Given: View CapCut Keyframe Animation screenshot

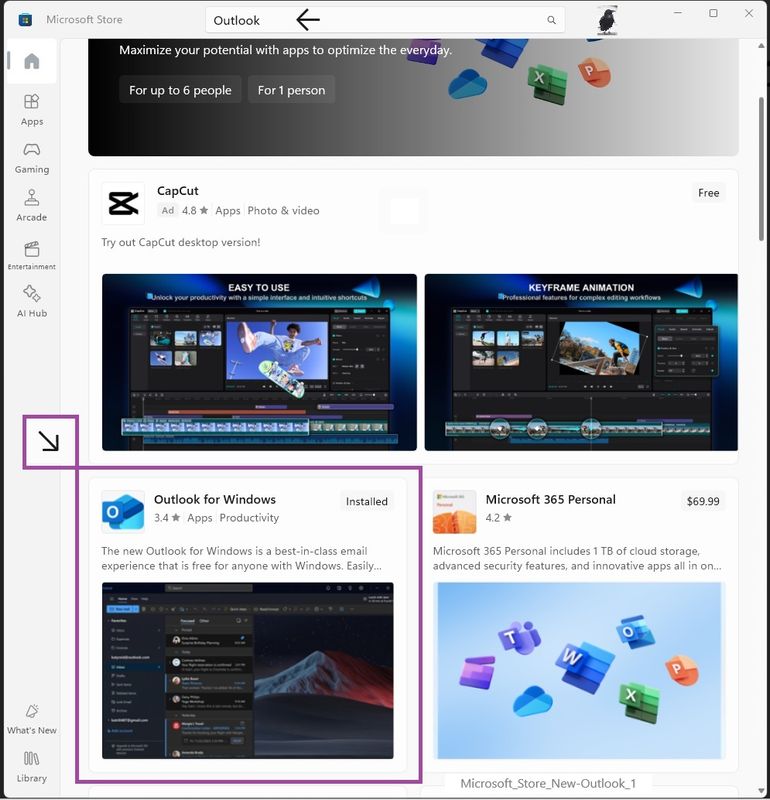Looking at the screenshot, I should 581,362.
